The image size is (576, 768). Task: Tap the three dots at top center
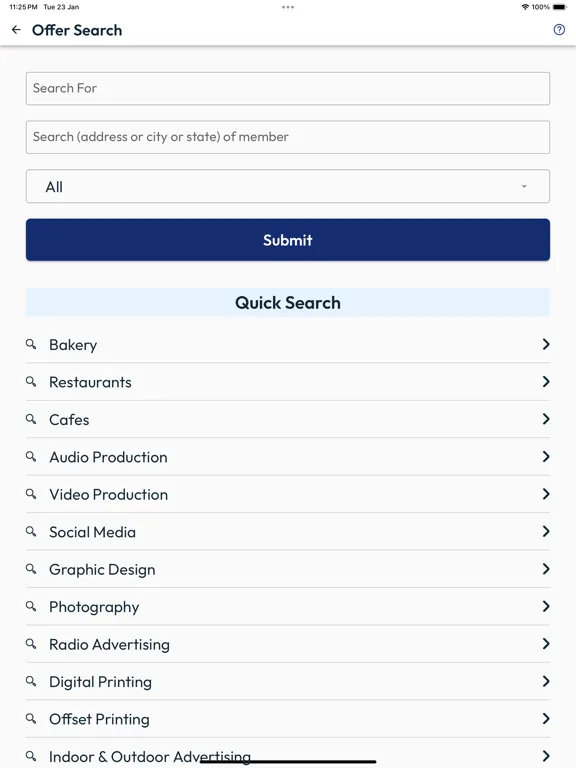coord(288,7)
